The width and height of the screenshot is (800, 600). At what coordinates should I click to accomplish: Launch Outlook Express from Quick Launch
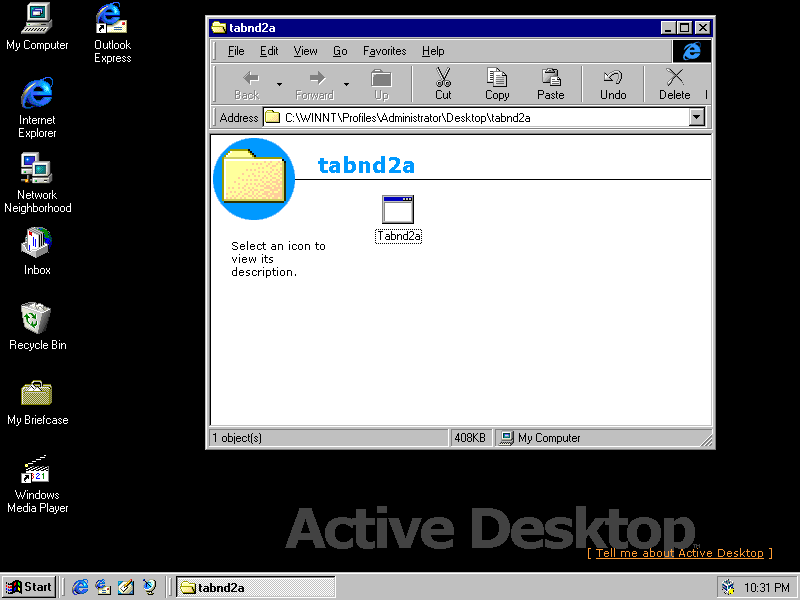click(103, 587)
